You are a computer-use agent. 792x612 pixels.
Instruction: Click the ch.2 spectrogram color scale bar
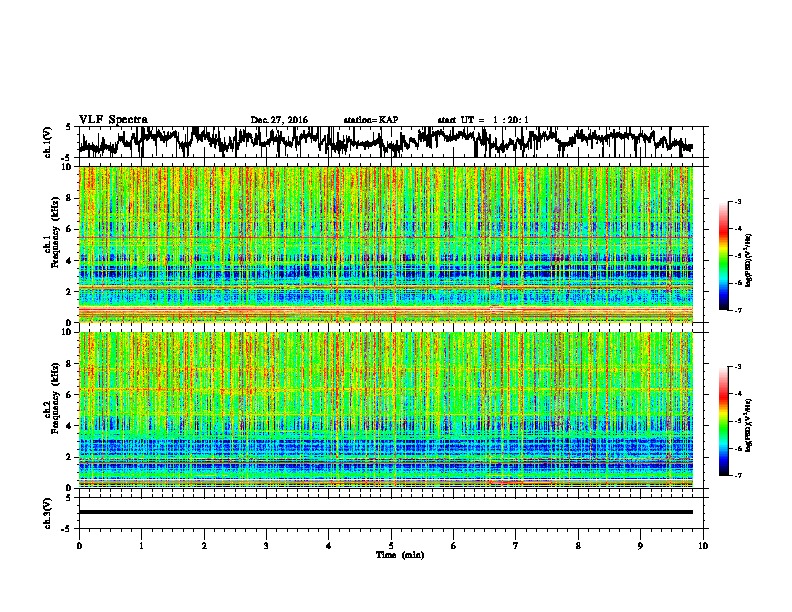click(723, 421)
